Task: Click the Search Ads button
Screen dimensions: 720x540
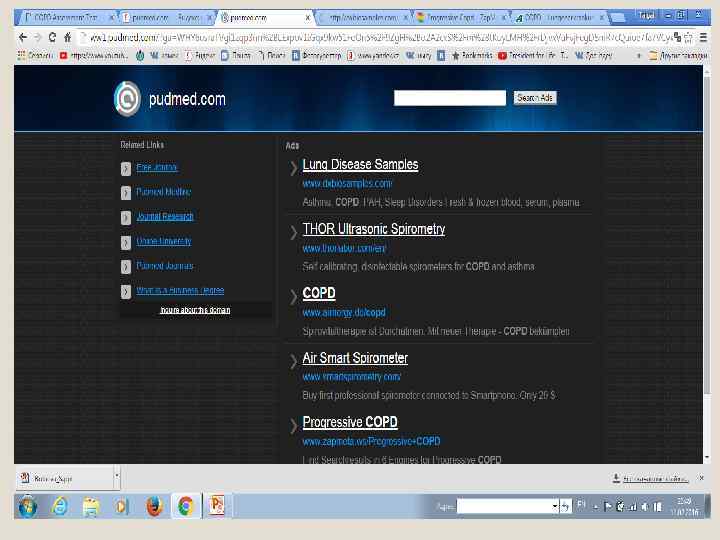Action: (535, 98)
